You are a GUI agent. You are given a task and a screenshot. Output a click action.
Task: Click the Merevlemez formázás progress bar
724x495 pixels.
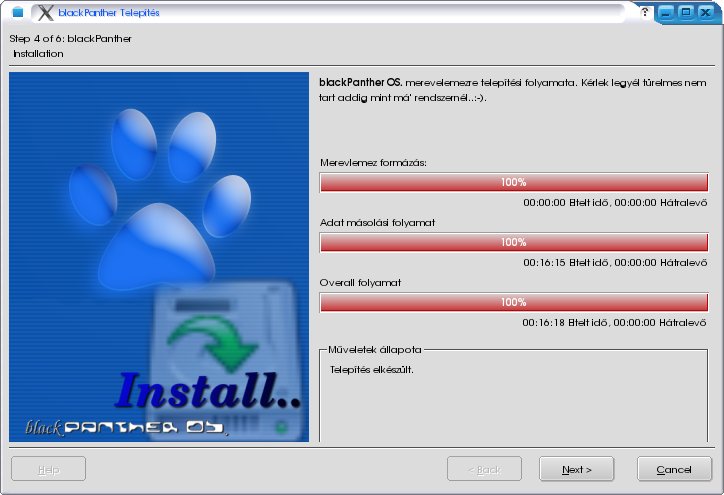[513, 182]
